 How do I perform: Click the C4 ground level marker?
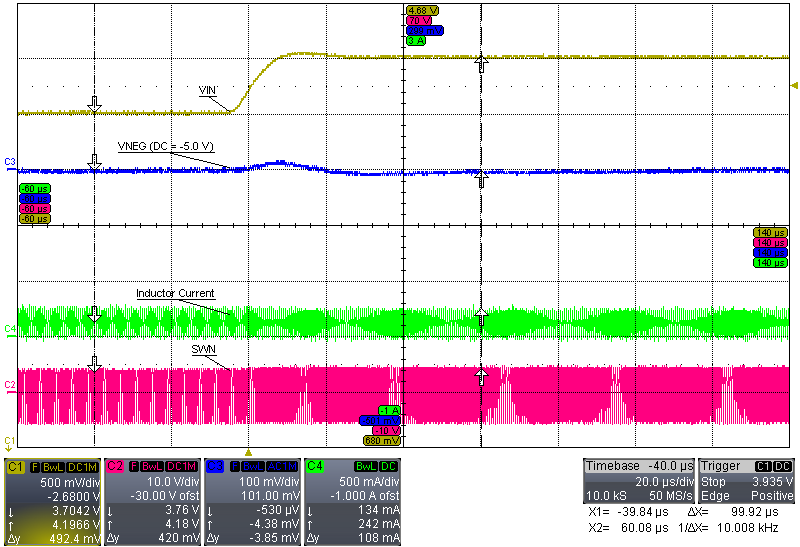point(10,328)
